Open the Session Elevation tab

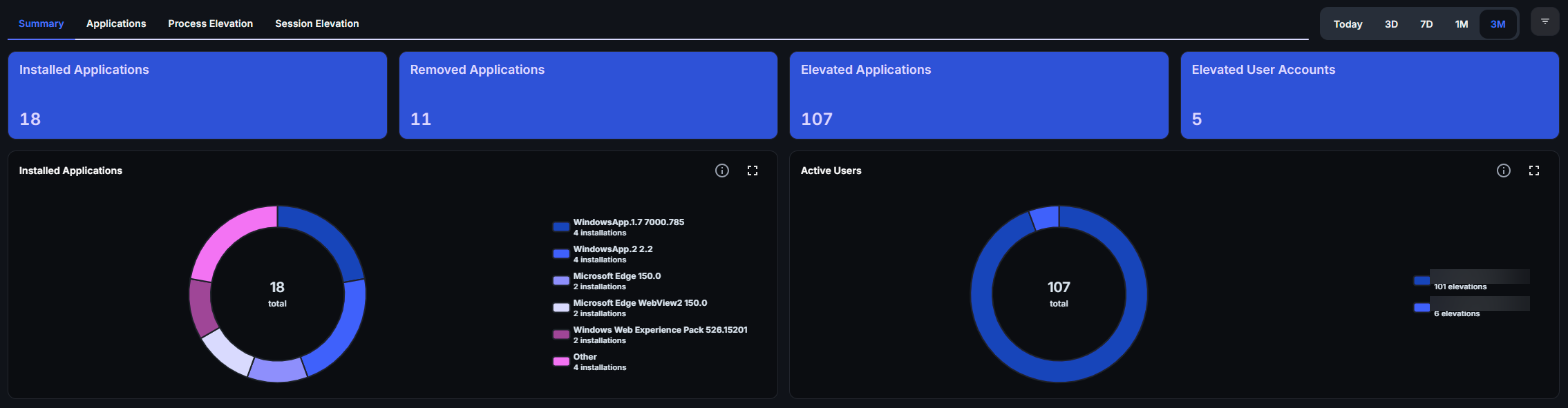[317, 23]
